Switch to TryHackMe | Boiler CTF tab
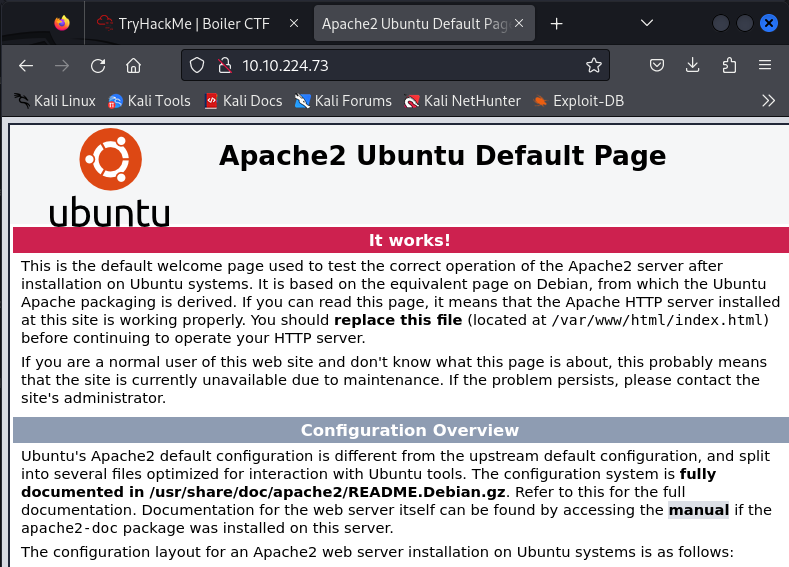Viewport: 789px width, 567px height. tap(194, 23)
